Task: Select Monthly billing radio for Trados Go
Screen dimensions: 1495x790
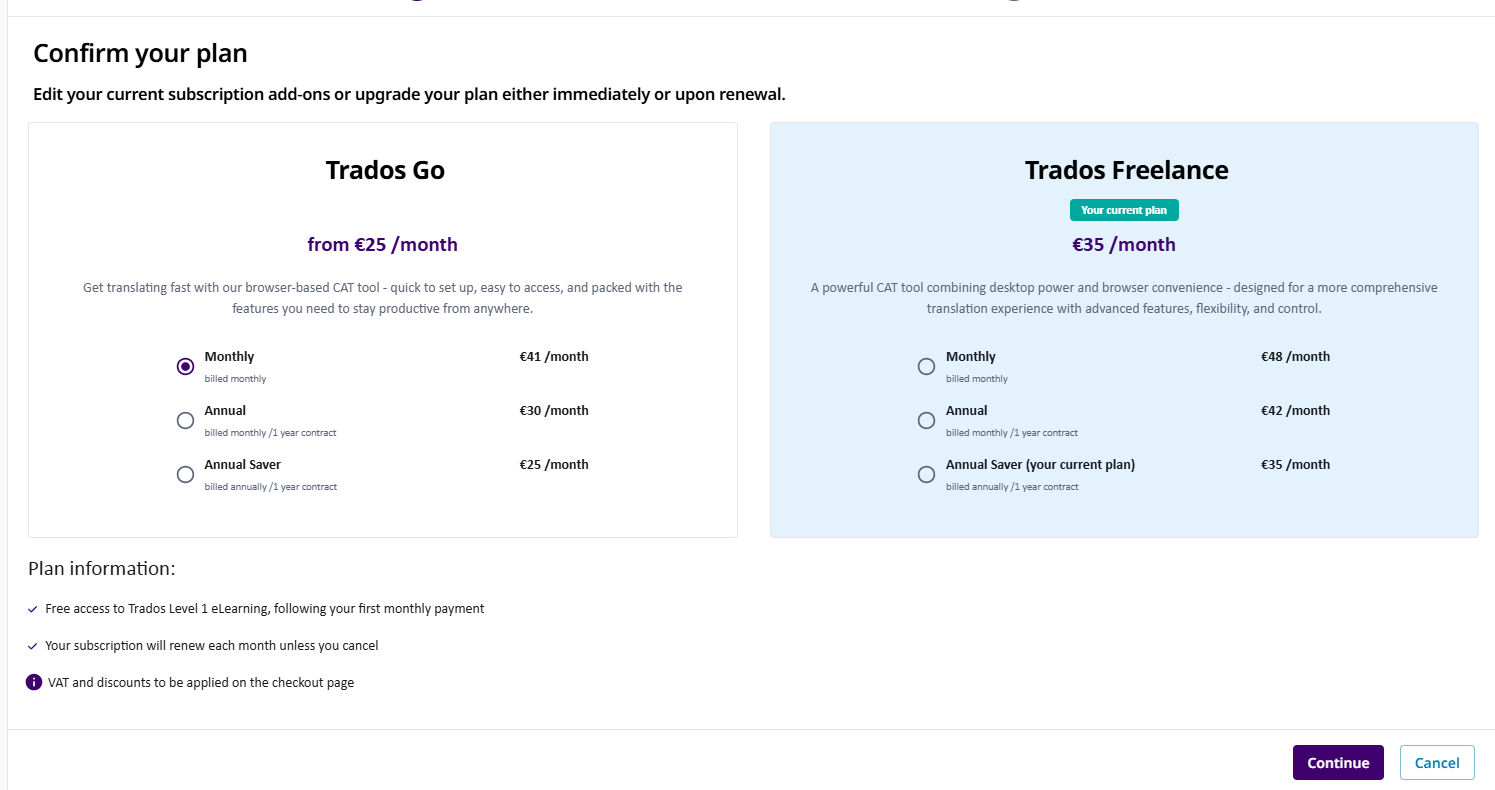Action: [x=185, y=367]
